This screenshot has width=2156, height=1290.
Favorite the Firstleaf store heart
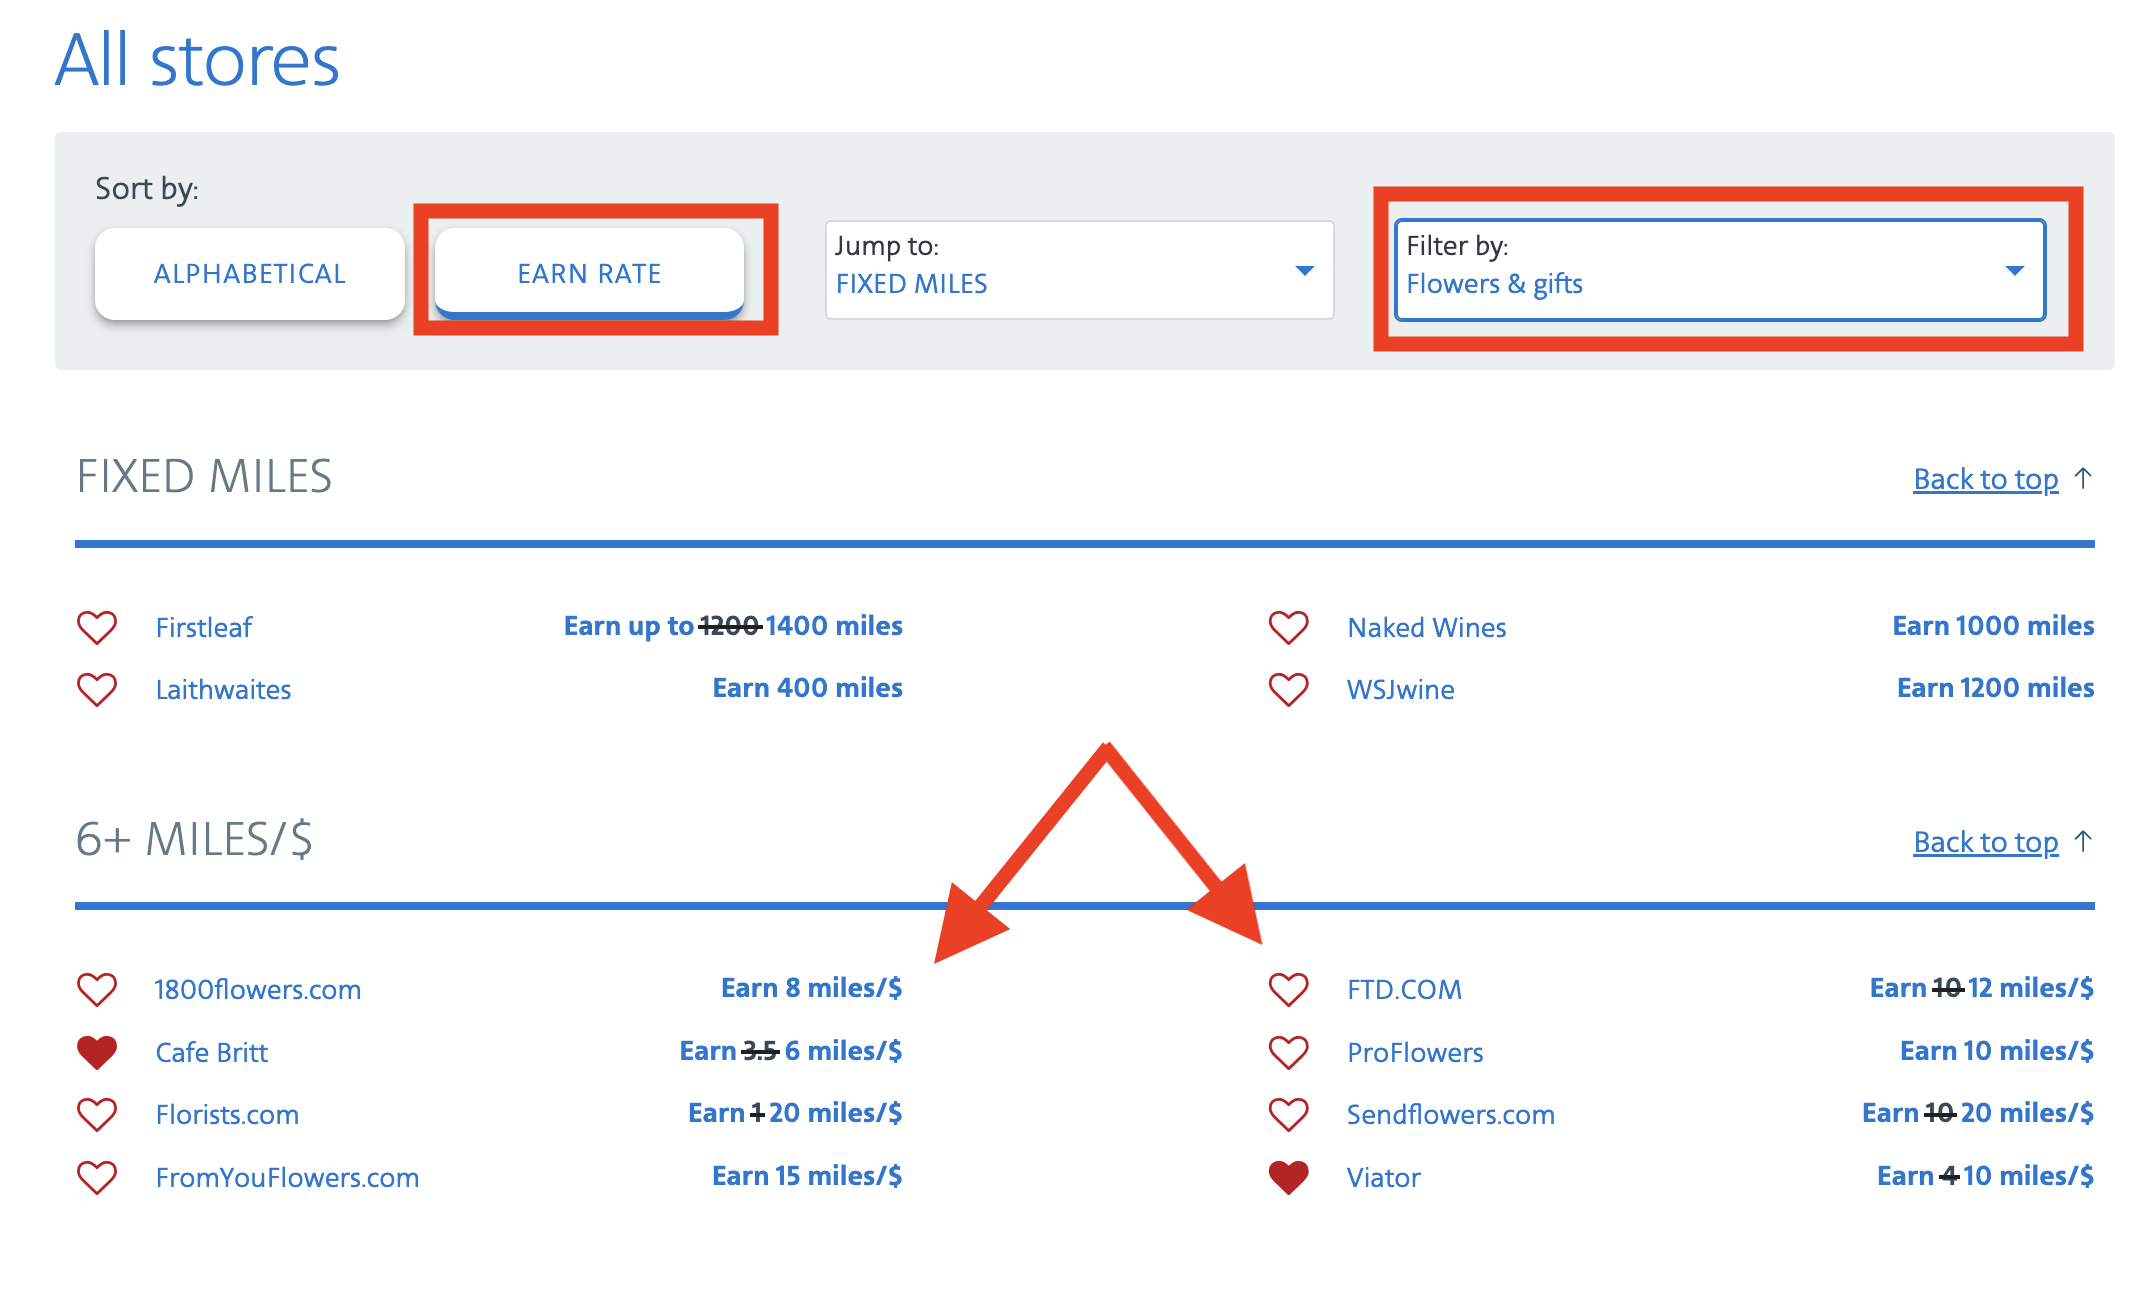[x=97, y=627]
